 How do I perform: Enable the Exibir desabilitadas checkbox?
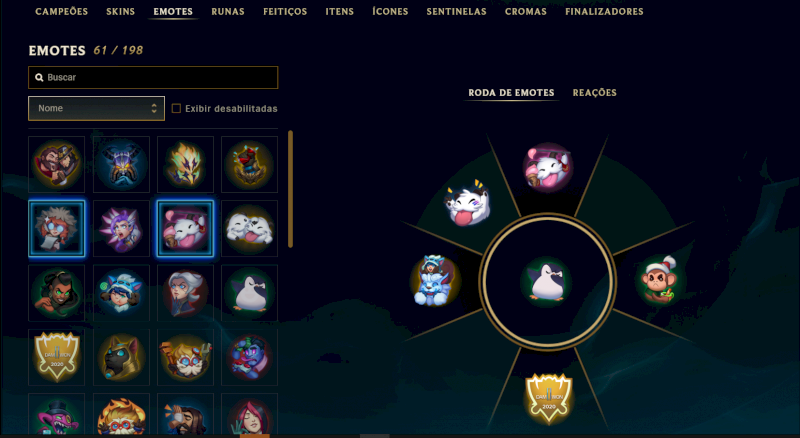(176, 108)
